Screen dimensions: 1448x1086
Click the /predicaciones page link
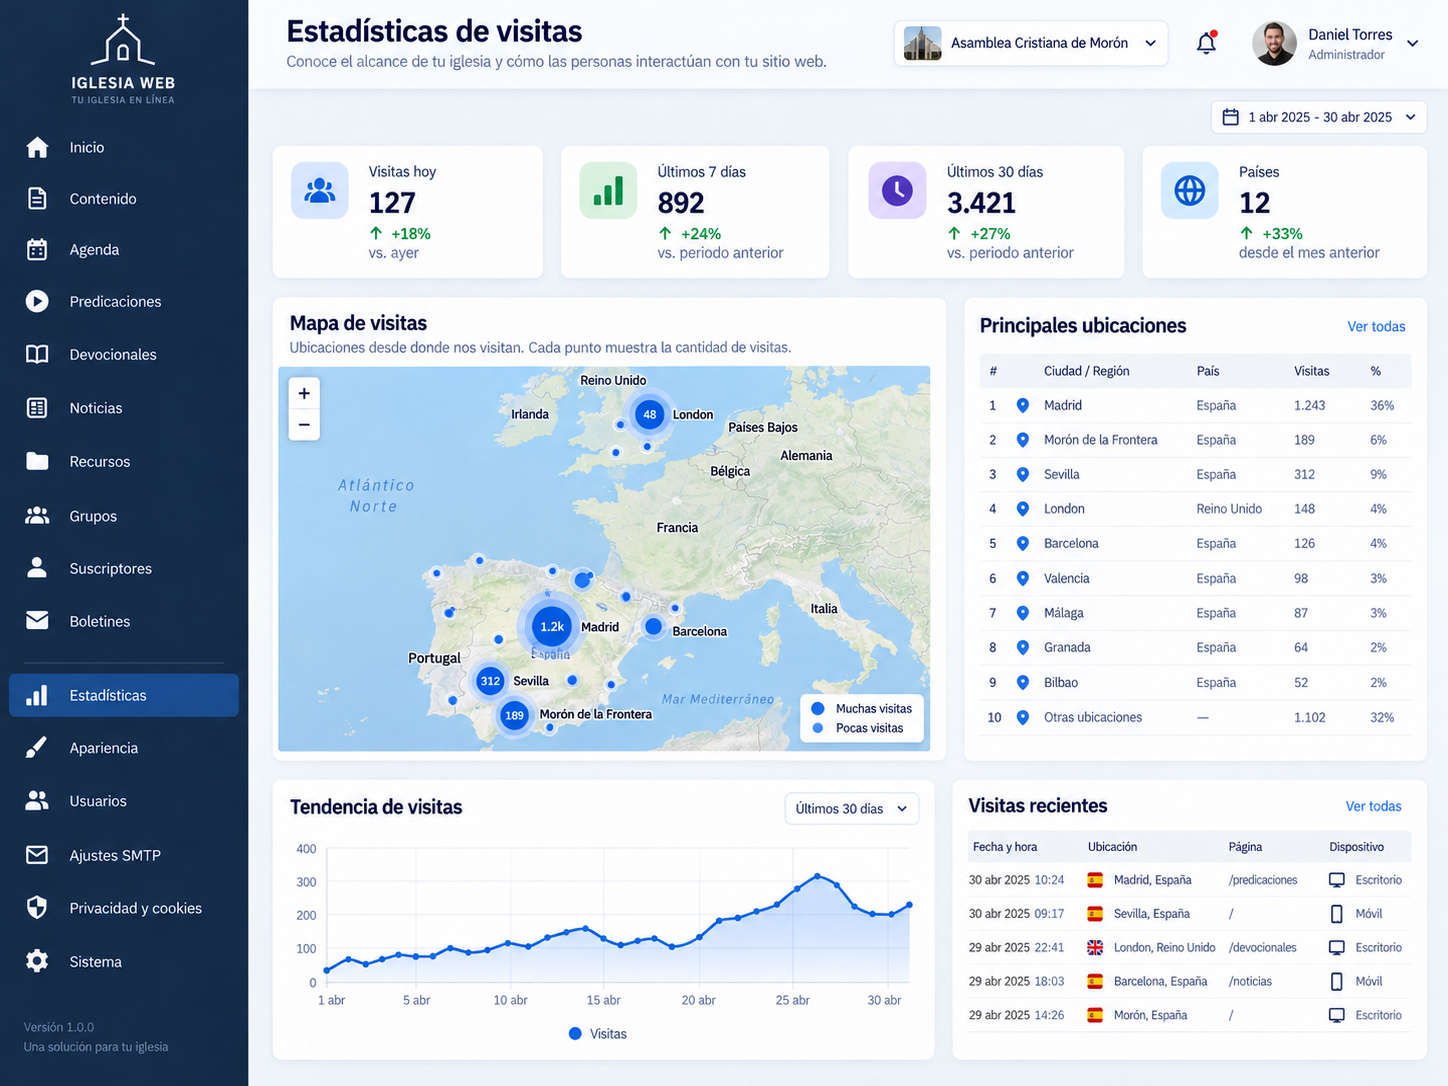(1263, 880)
